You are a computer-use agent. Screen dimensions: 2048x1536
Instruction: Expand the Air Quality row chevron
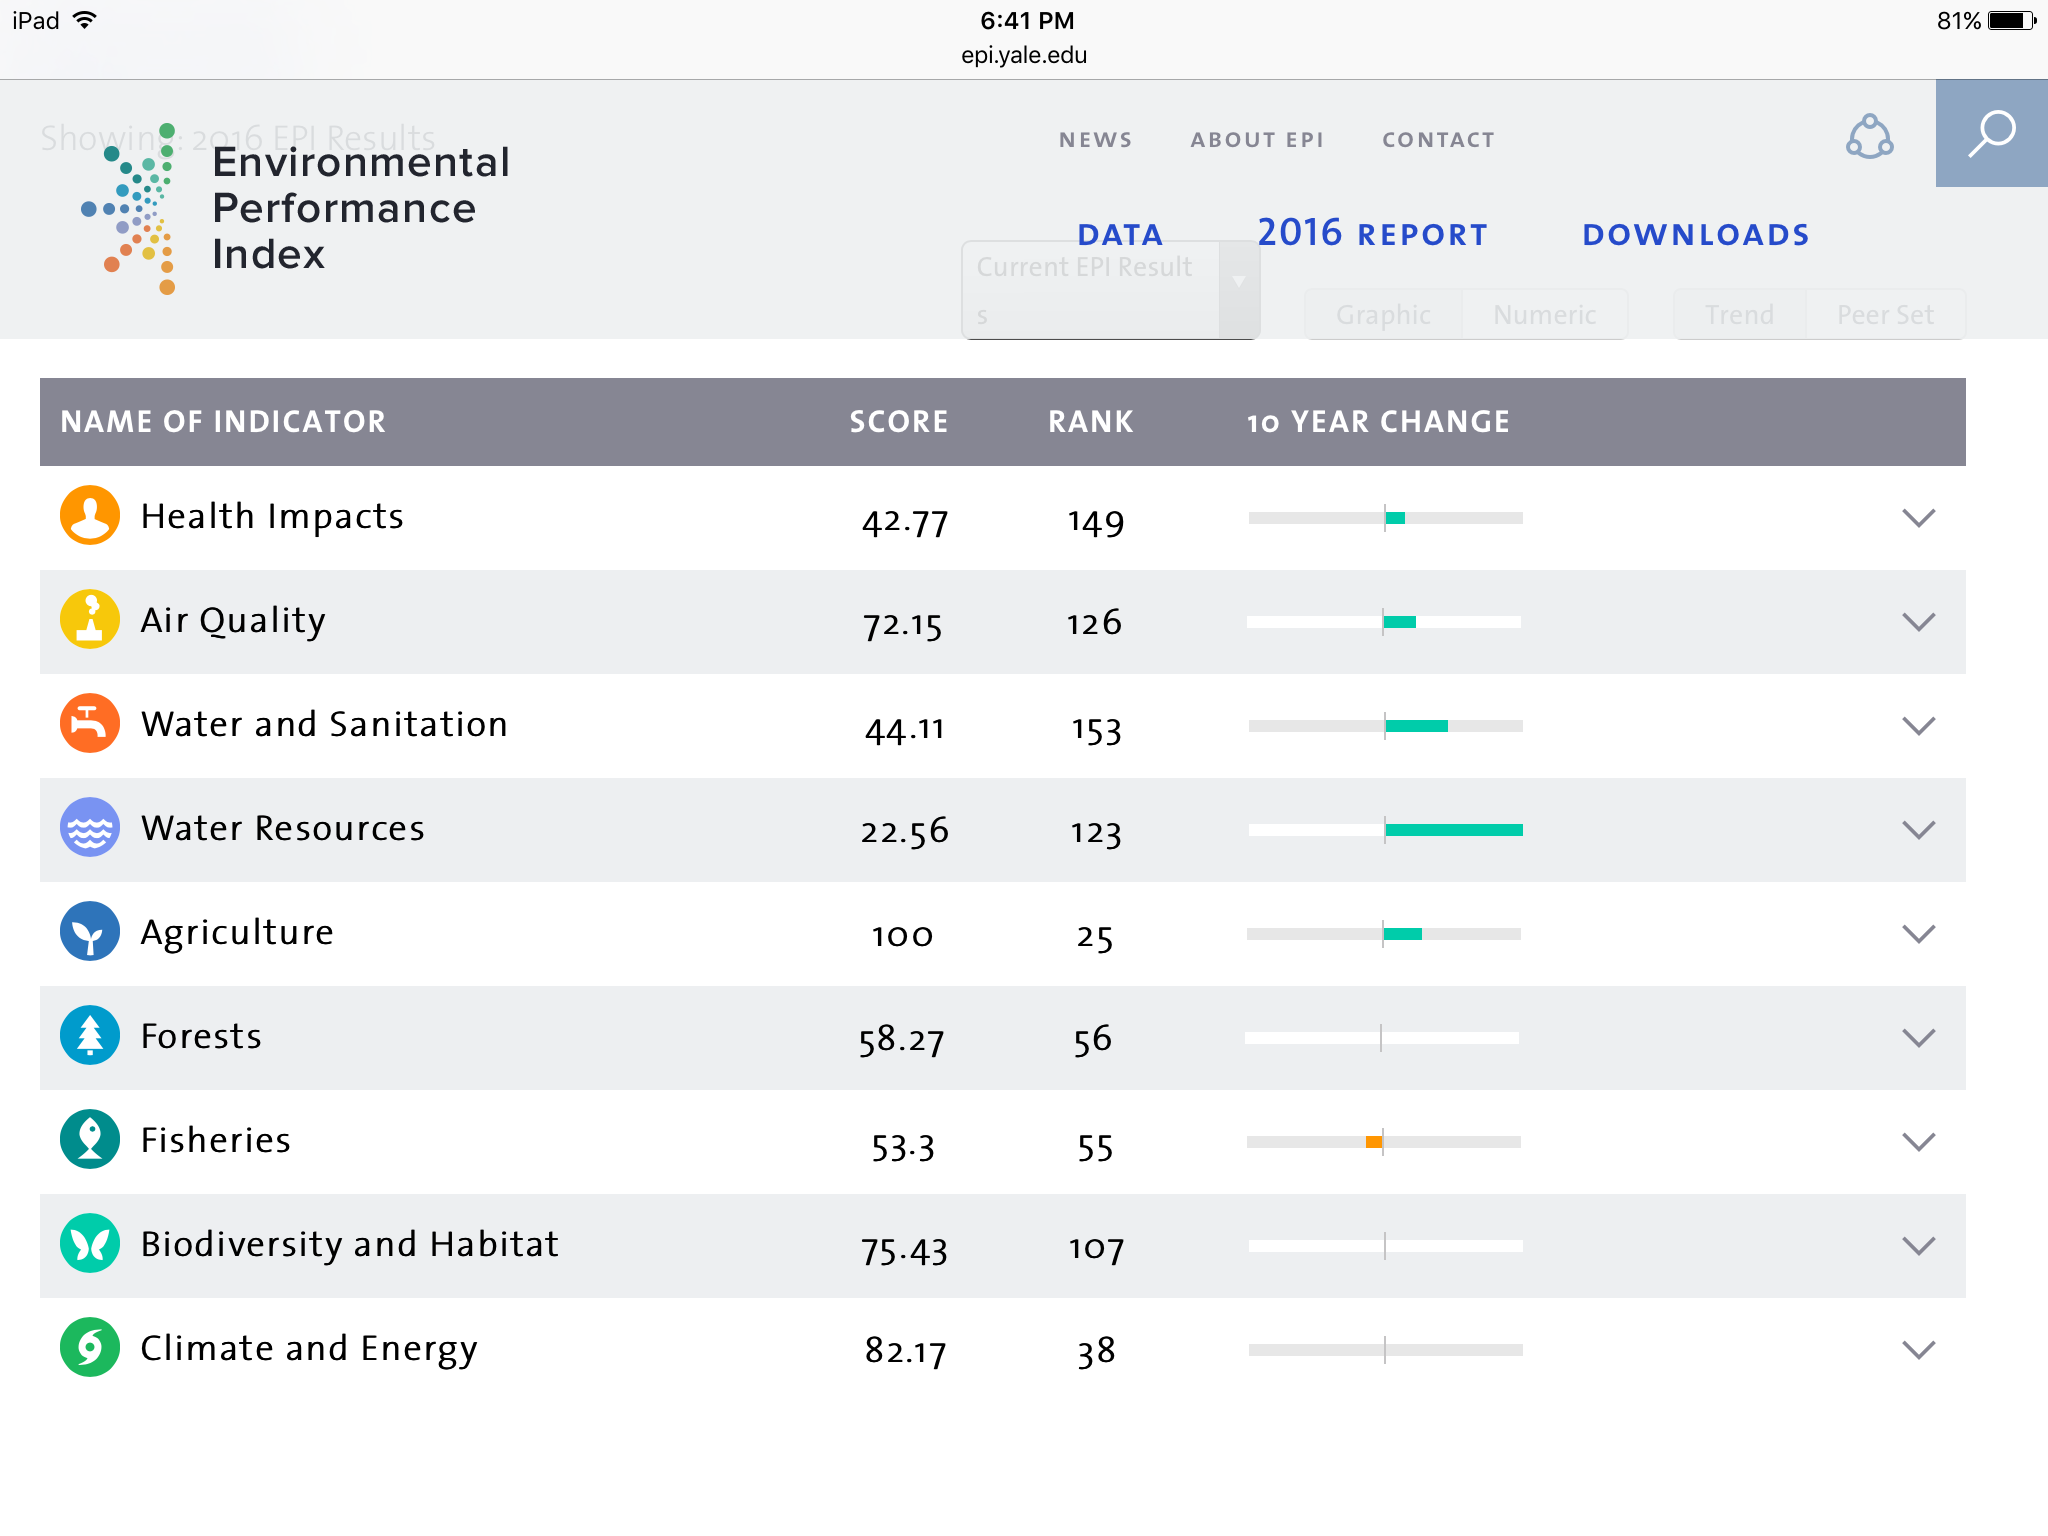[1918, 622]
